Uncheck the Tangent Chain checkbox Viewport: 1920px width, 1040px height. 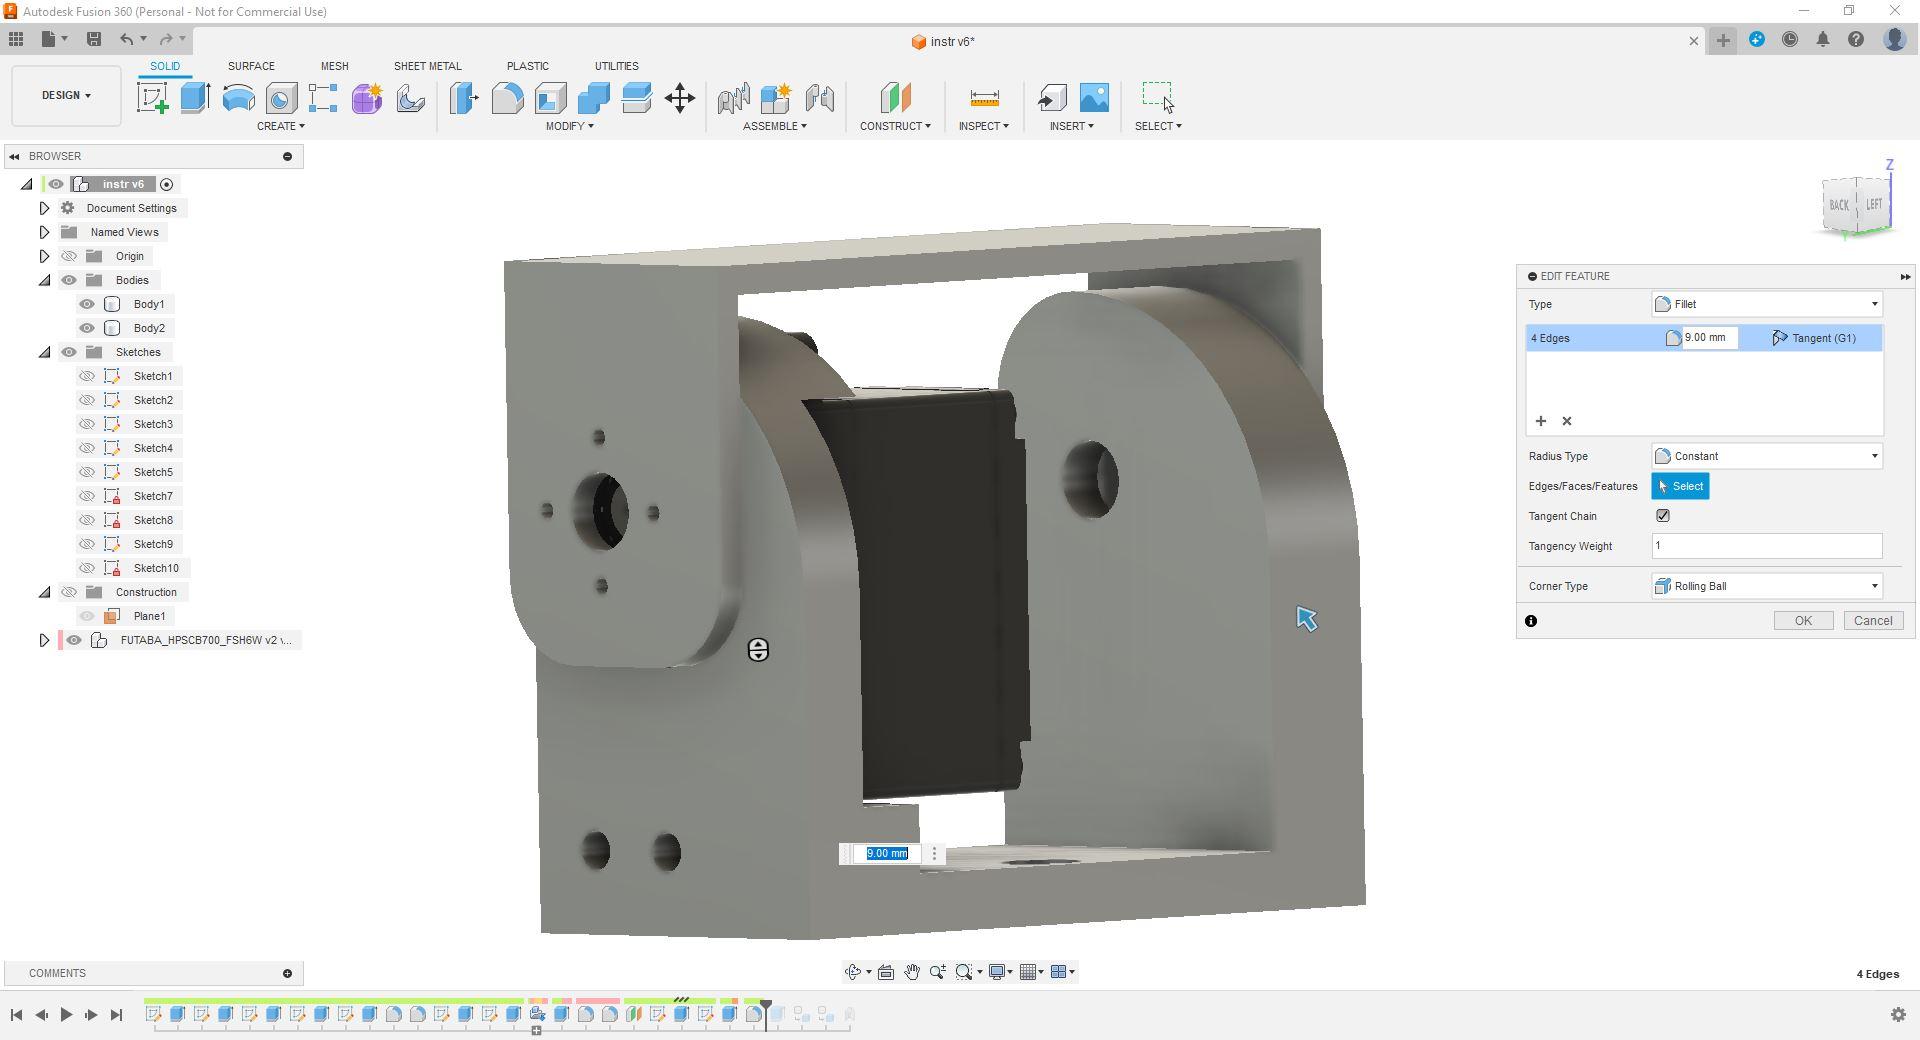coord(1663,516)
